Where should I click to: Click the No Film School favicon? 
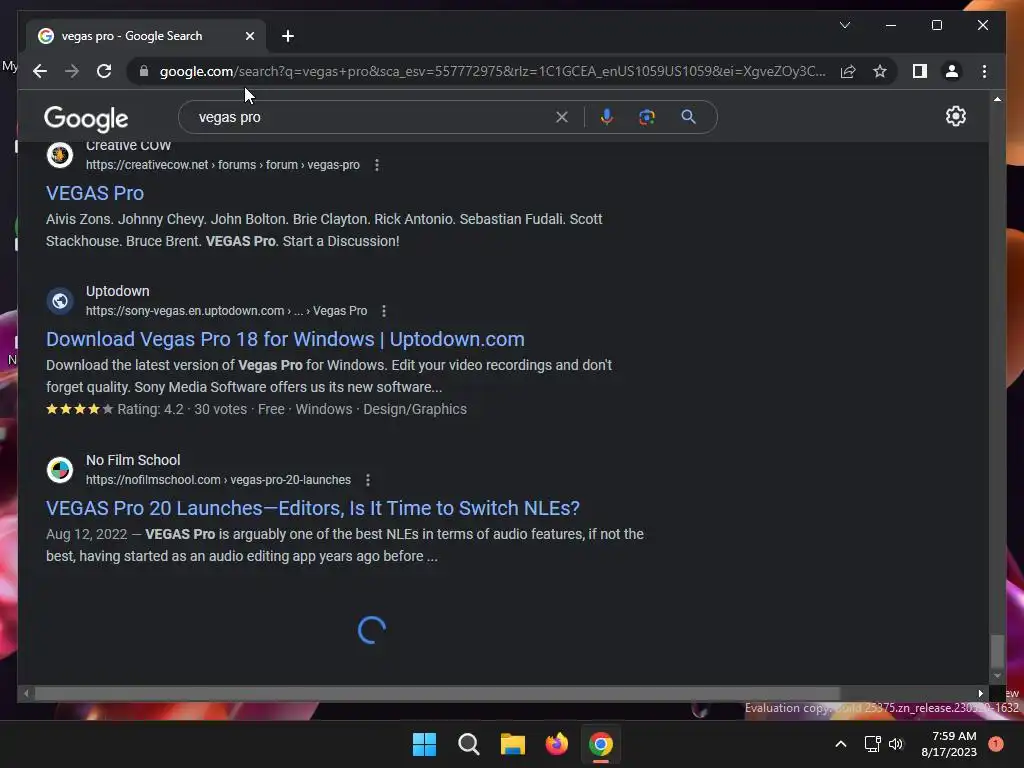coord(60,470)
